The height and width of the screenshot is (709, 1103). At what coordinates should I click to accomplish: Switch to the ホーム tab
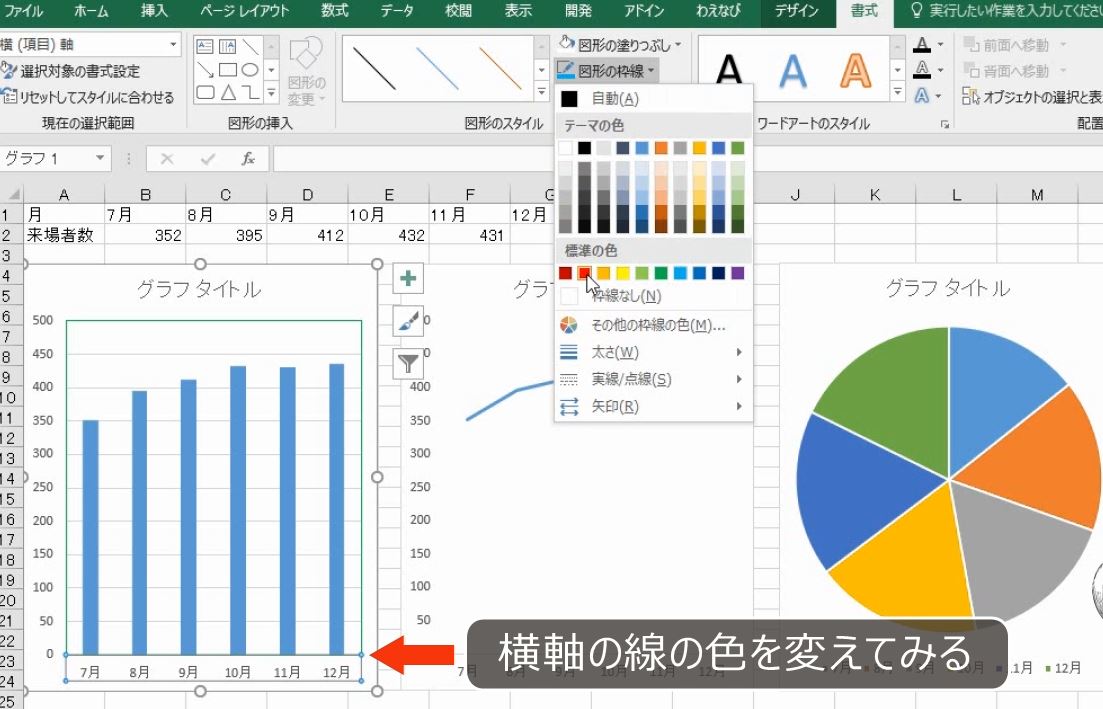91,11
